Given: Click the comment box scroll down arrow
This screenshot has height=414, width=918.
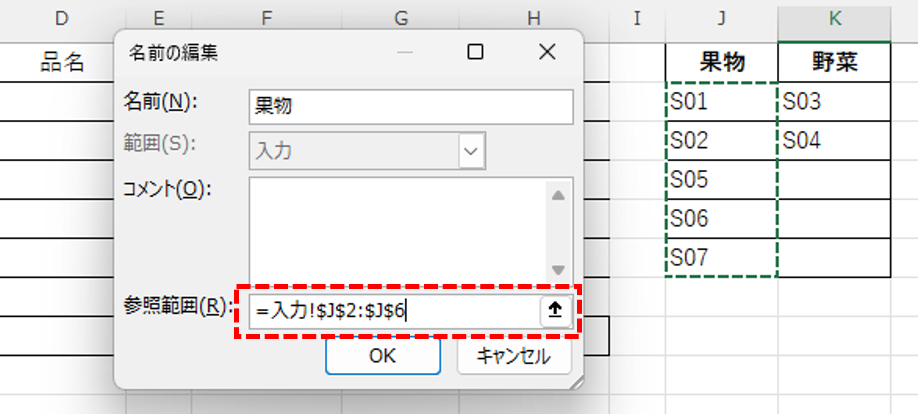Looking at the screenshot, I should coord(559,271).
